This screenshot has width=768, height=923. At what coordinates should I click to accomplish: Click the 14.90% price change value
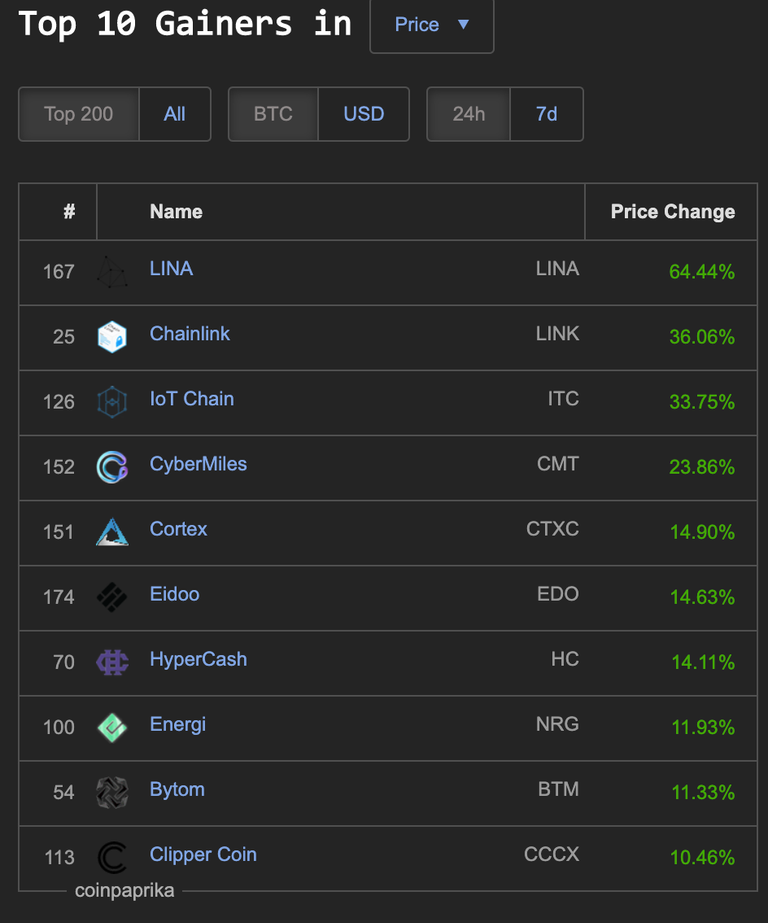click(703, 532)
